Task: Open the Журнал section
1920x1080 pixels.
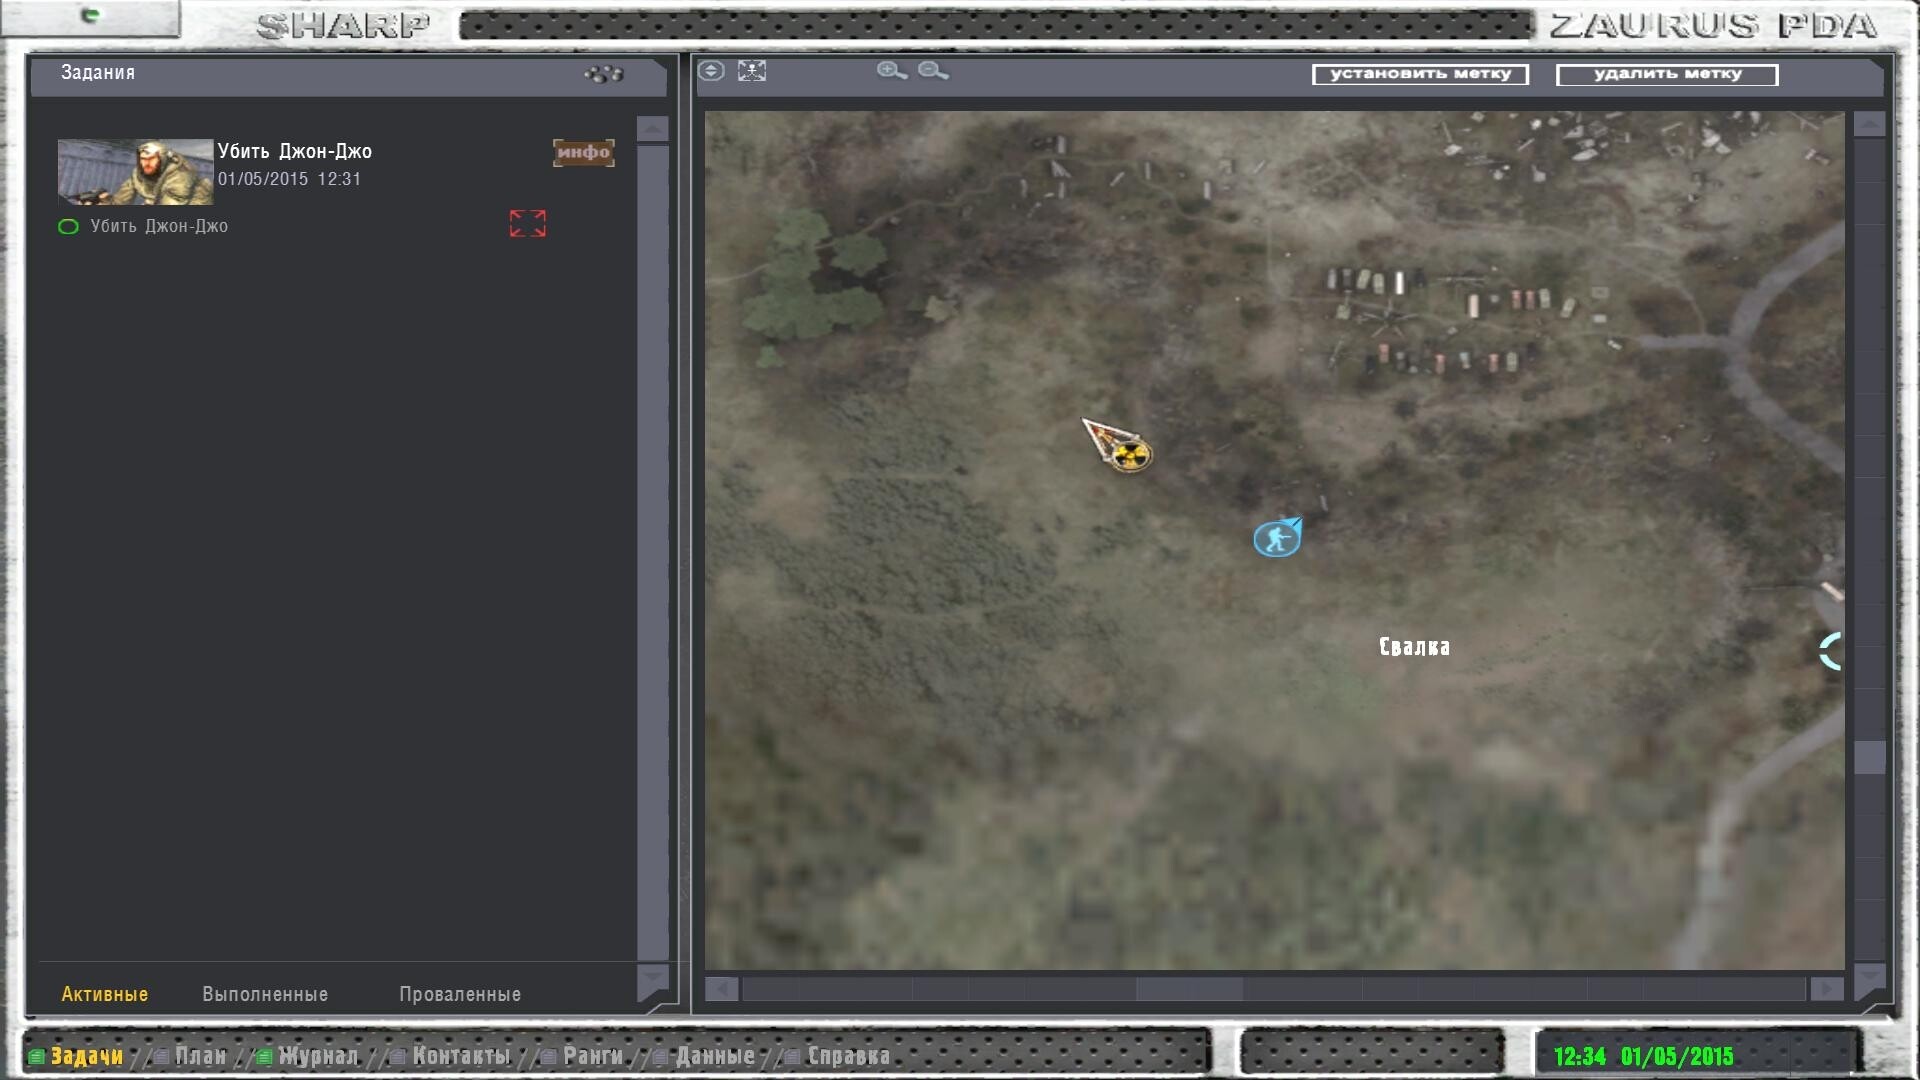Action: [317, 1056]
